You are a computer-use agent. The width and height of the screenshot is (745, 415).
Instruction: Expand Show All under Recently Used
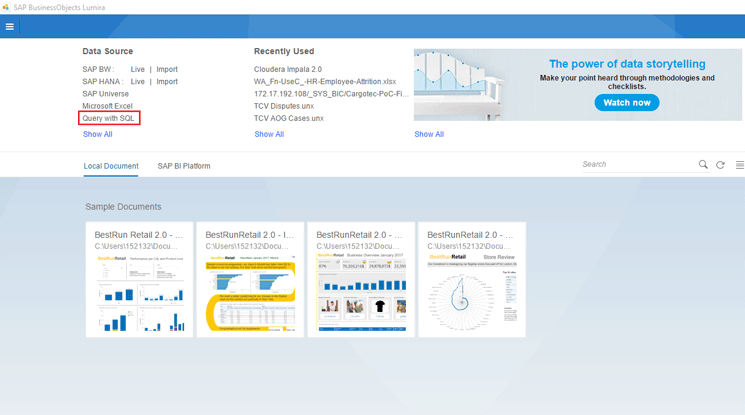(x=269, y=134)
